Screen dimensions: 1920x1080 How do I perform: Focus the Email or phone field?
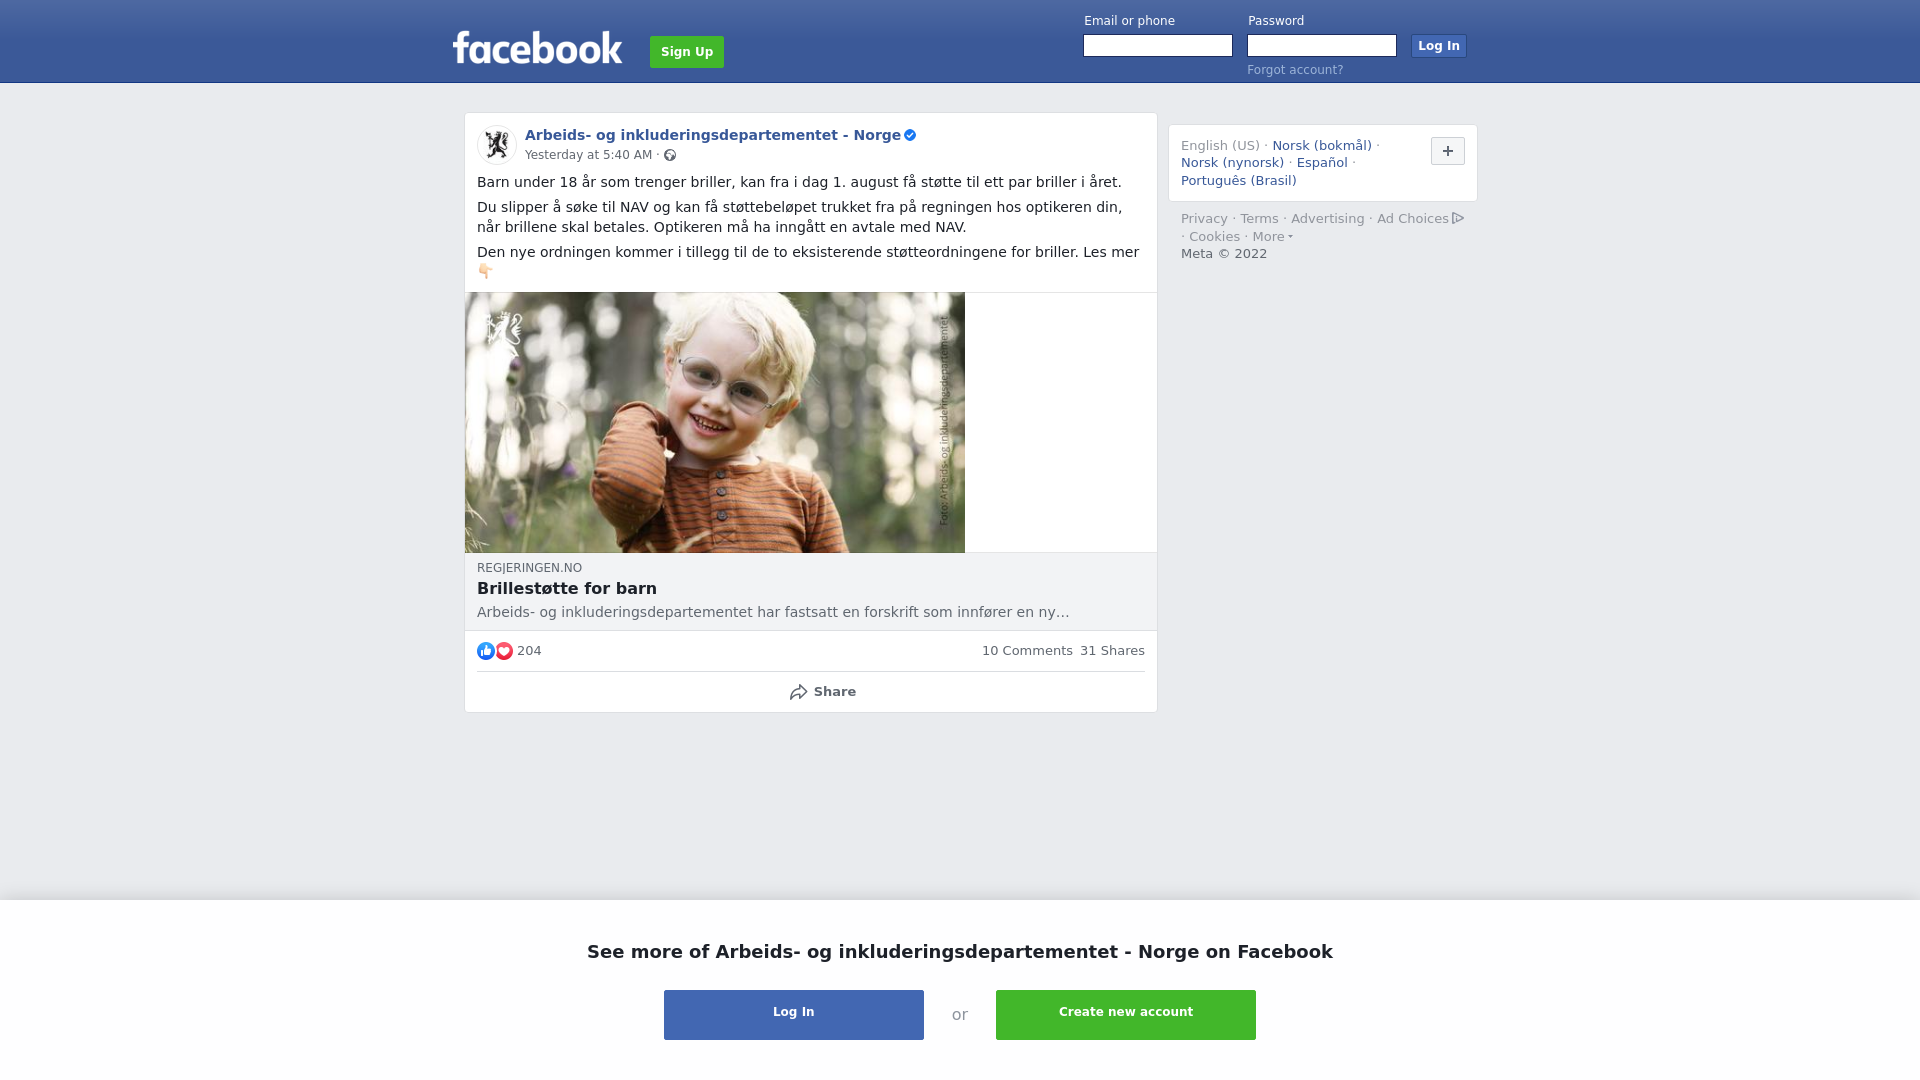click(x=1158, y=46)
